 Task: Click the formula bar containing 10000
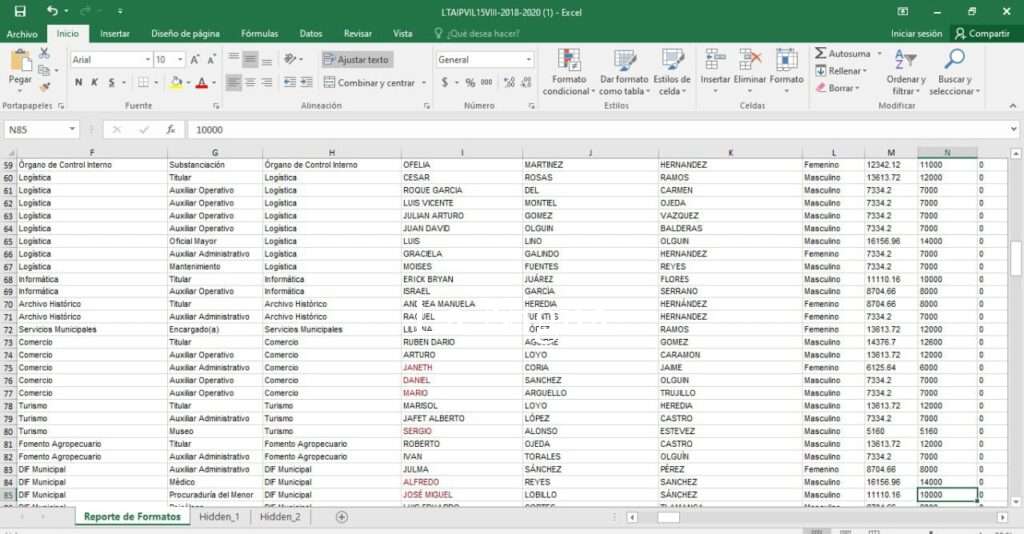click(x=500, y=130)
